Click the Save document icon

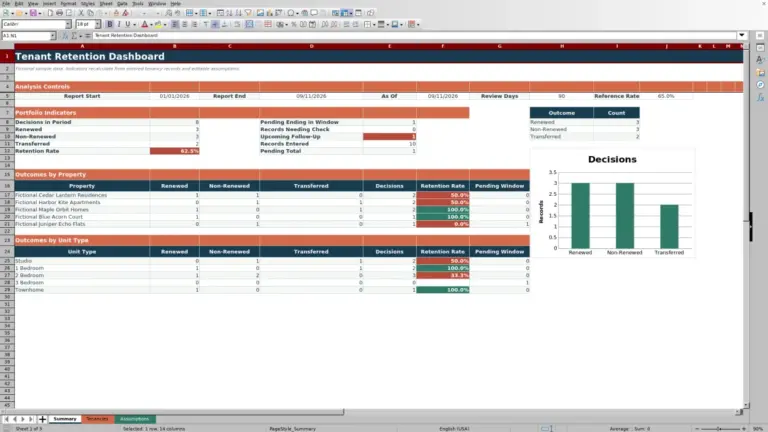[x=33, y=13]
